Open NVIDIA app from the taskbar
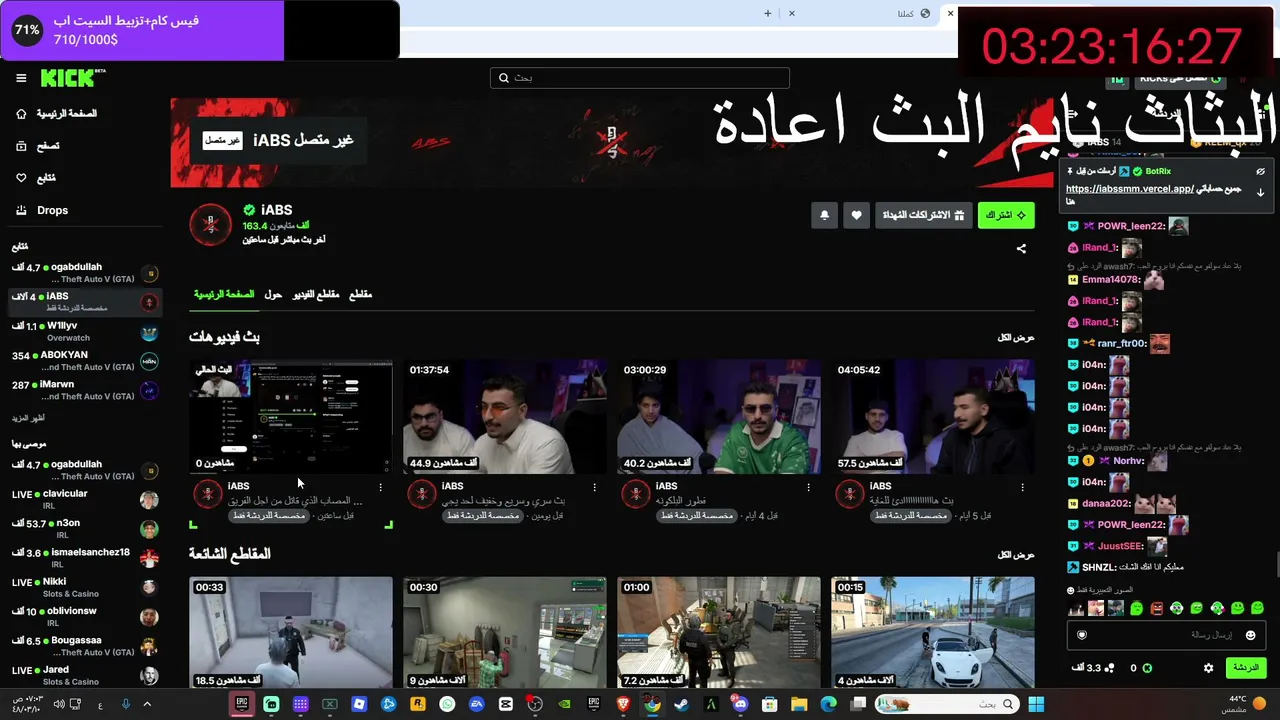Screen dimensions: 1280x720 point(564,704)
